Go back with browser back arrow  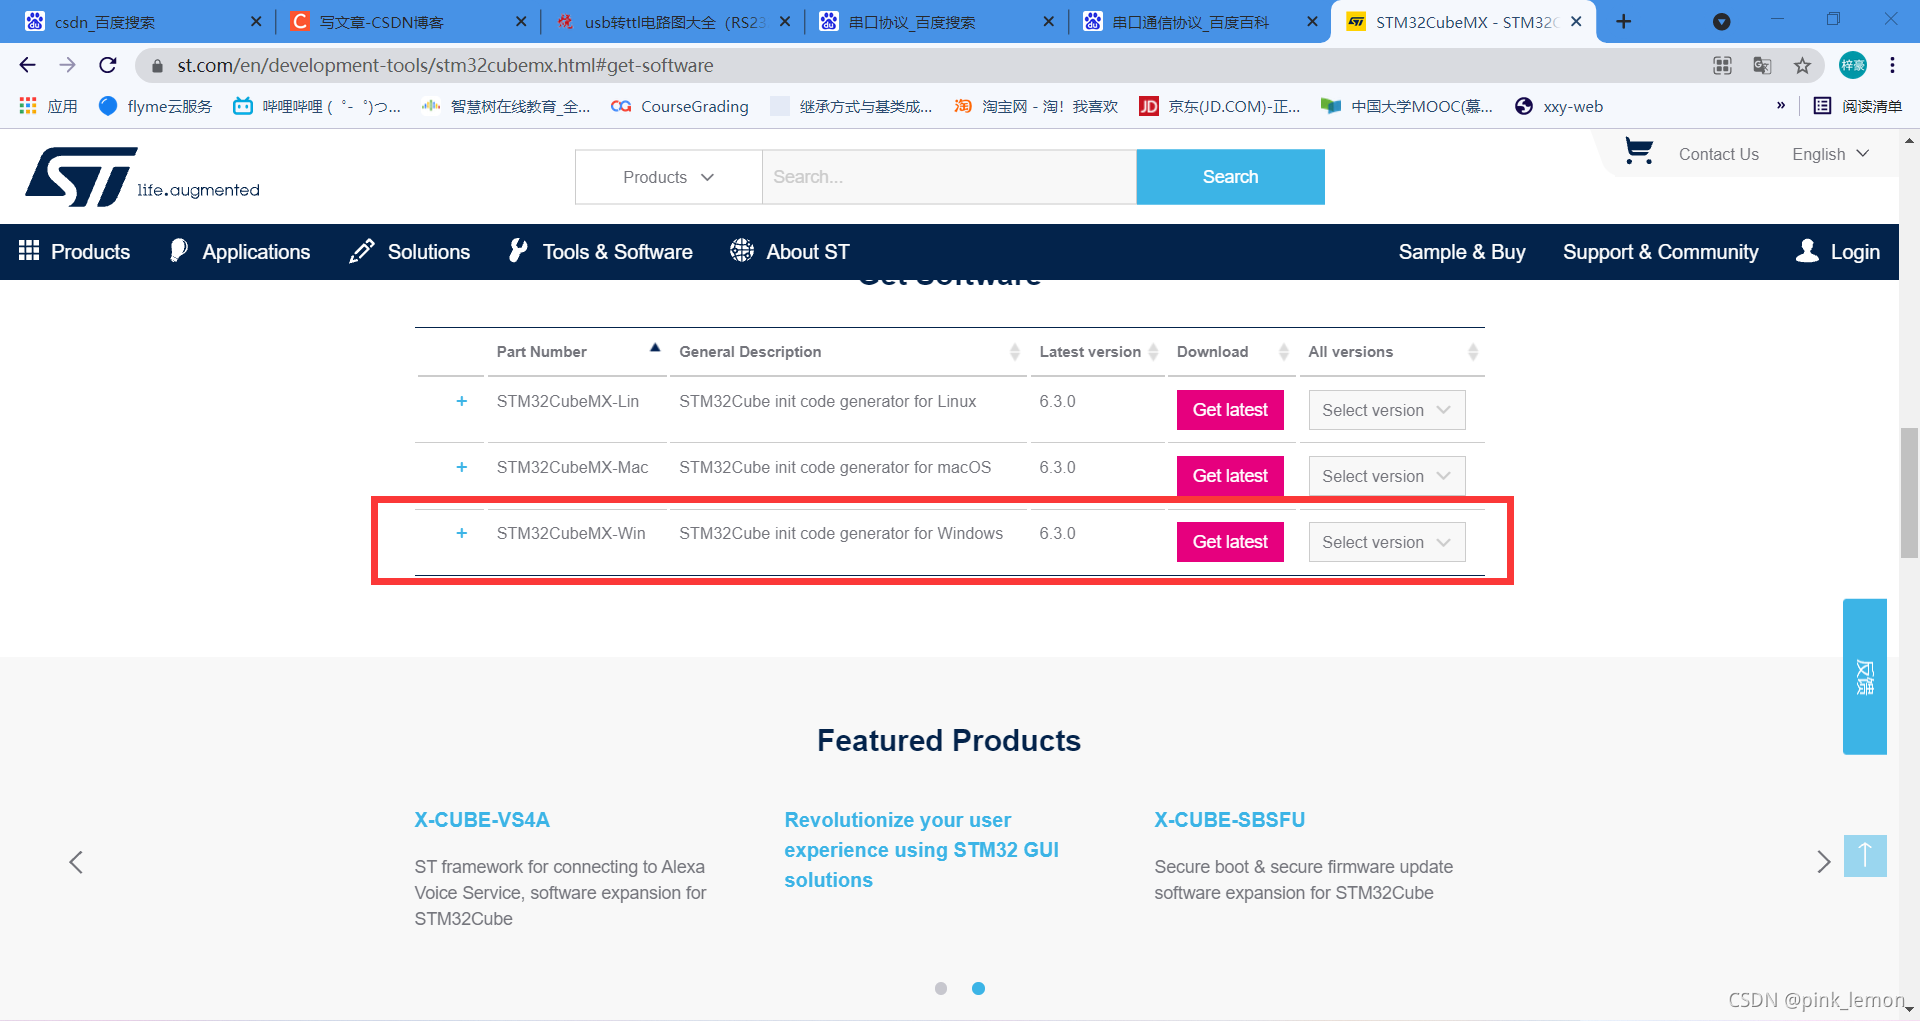pos(27,65)
